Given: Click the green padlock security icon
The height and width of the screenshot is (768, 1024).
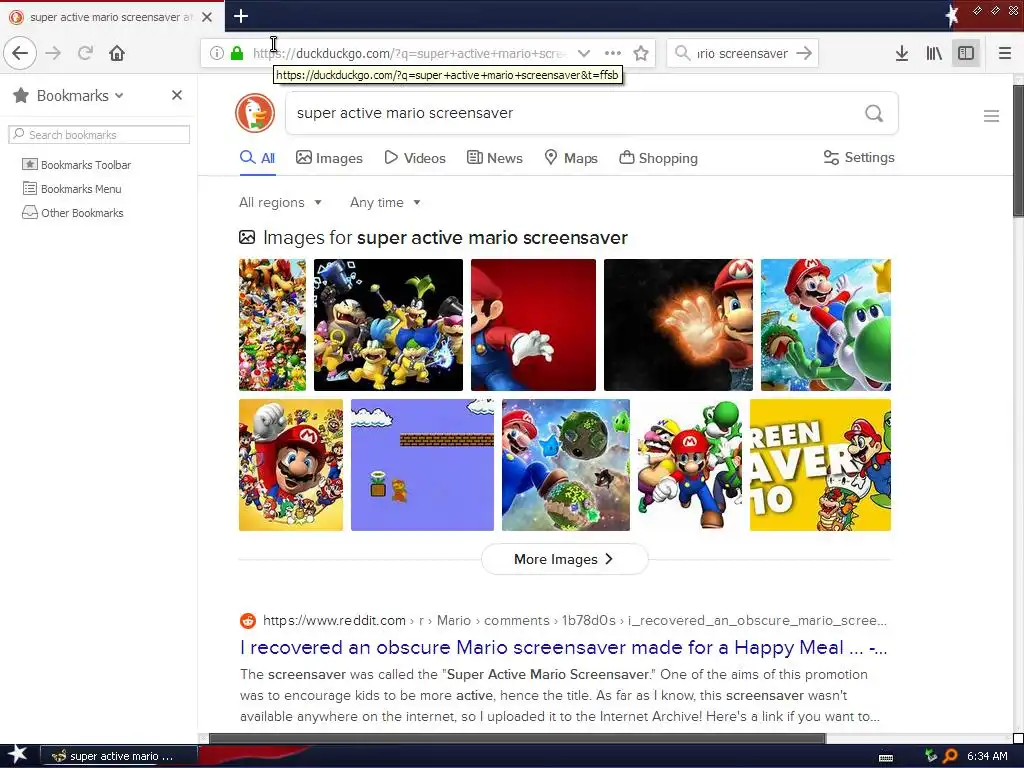Looking at the screenshot, I should pyautogui.click(x=236, y=53).
